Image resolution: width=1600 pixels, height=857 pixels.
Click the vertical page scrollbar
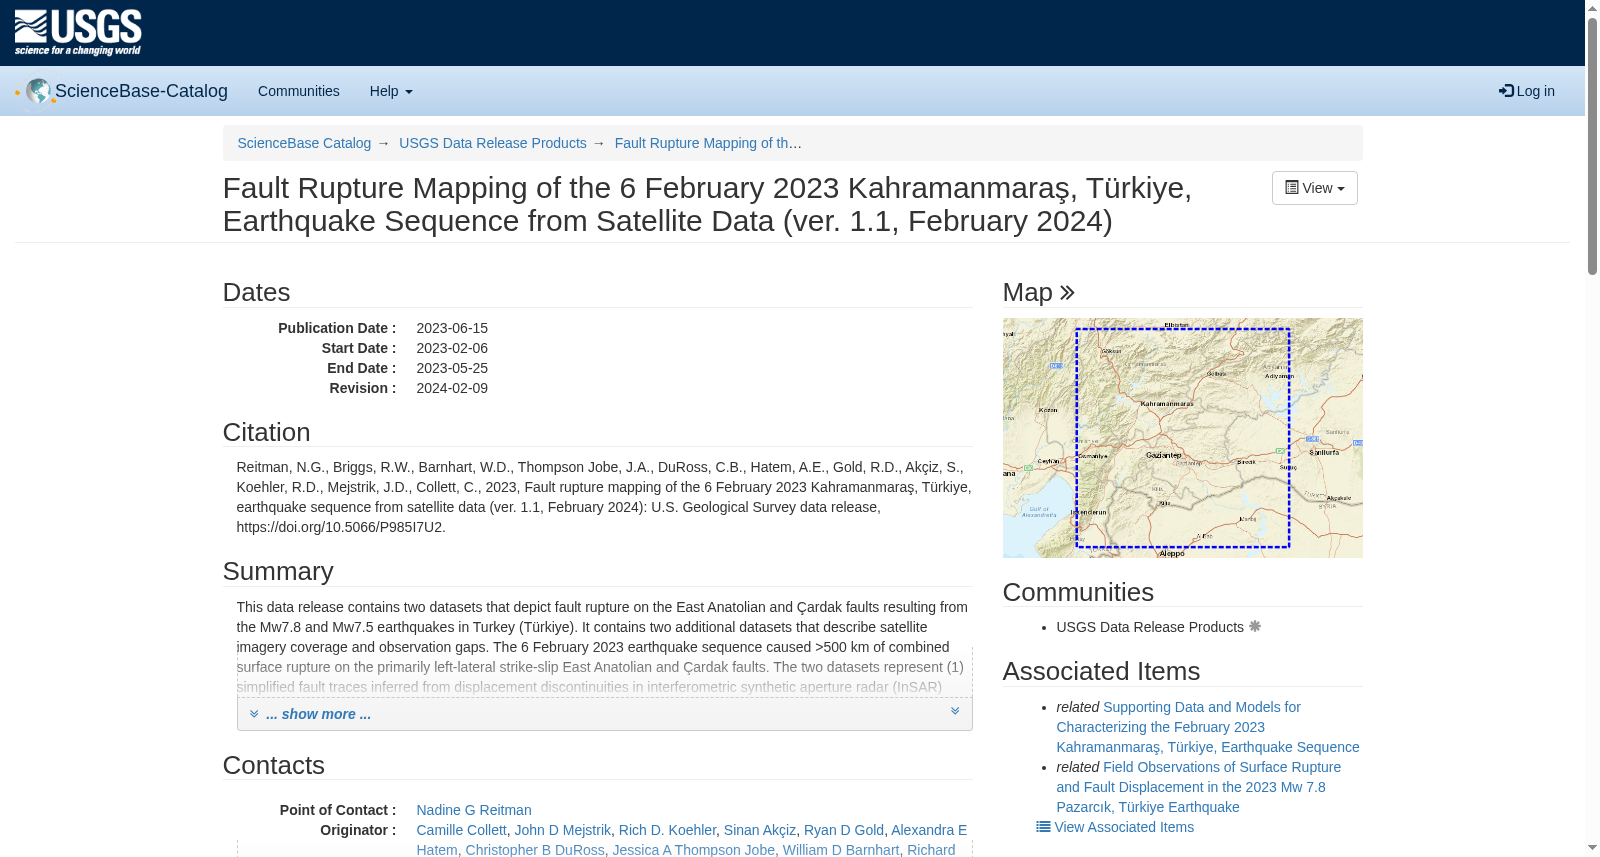point(1592,145)
